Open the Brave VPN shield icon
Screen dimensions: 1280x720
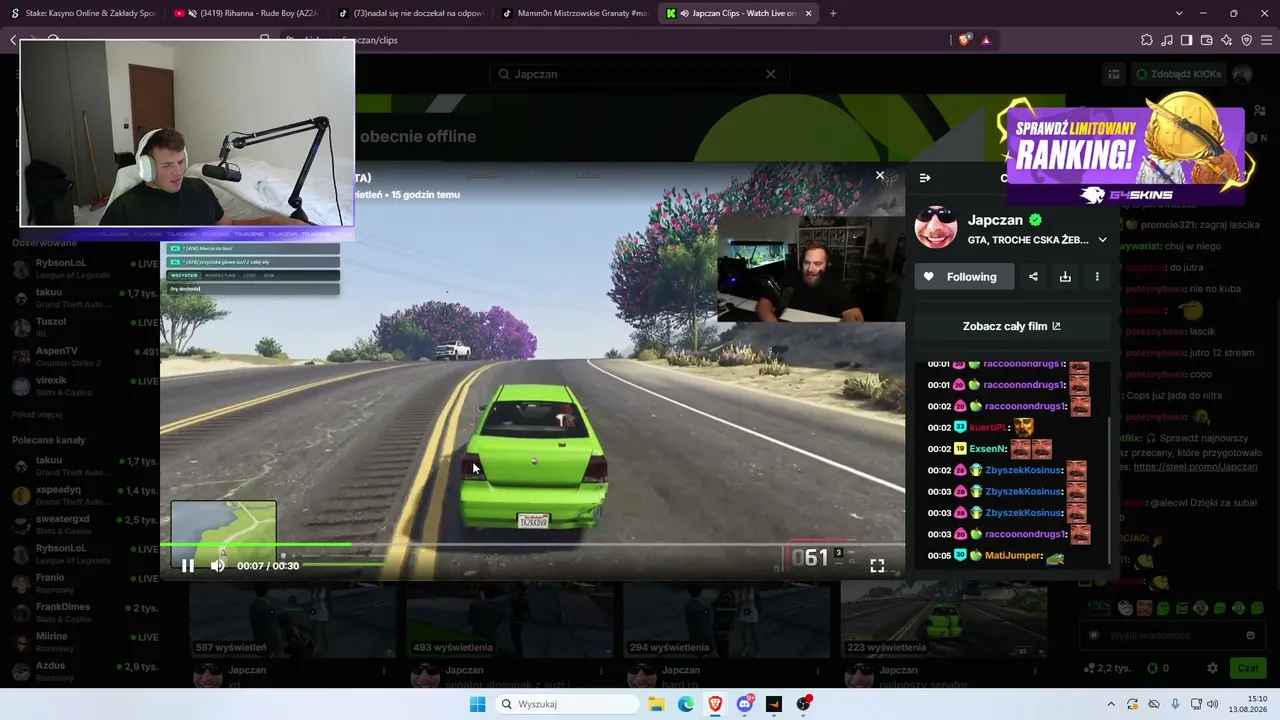(1247, 40)
